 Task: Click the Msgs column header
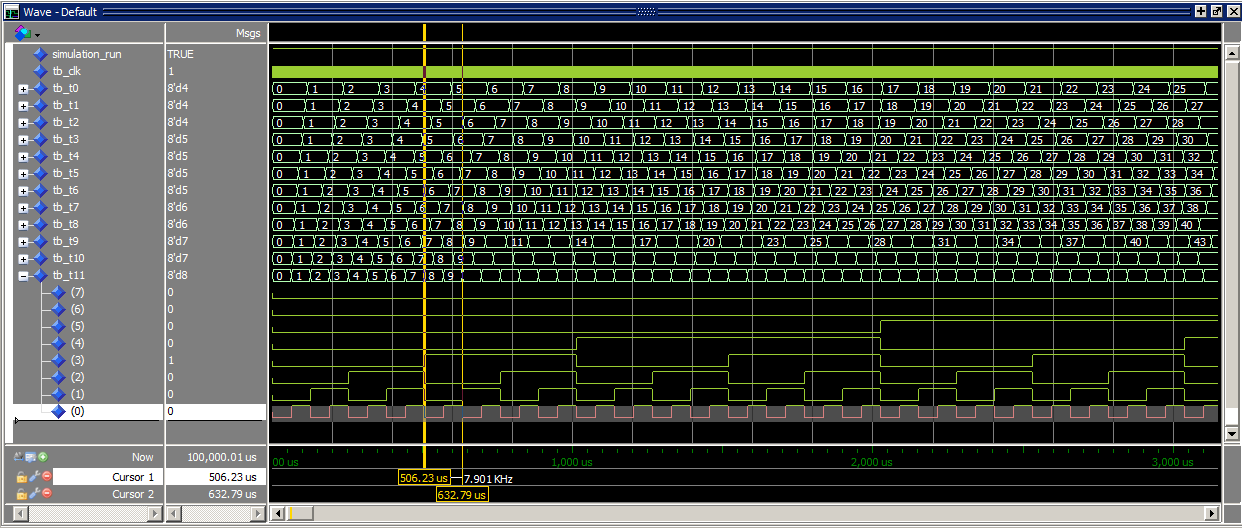pos(248,33)
